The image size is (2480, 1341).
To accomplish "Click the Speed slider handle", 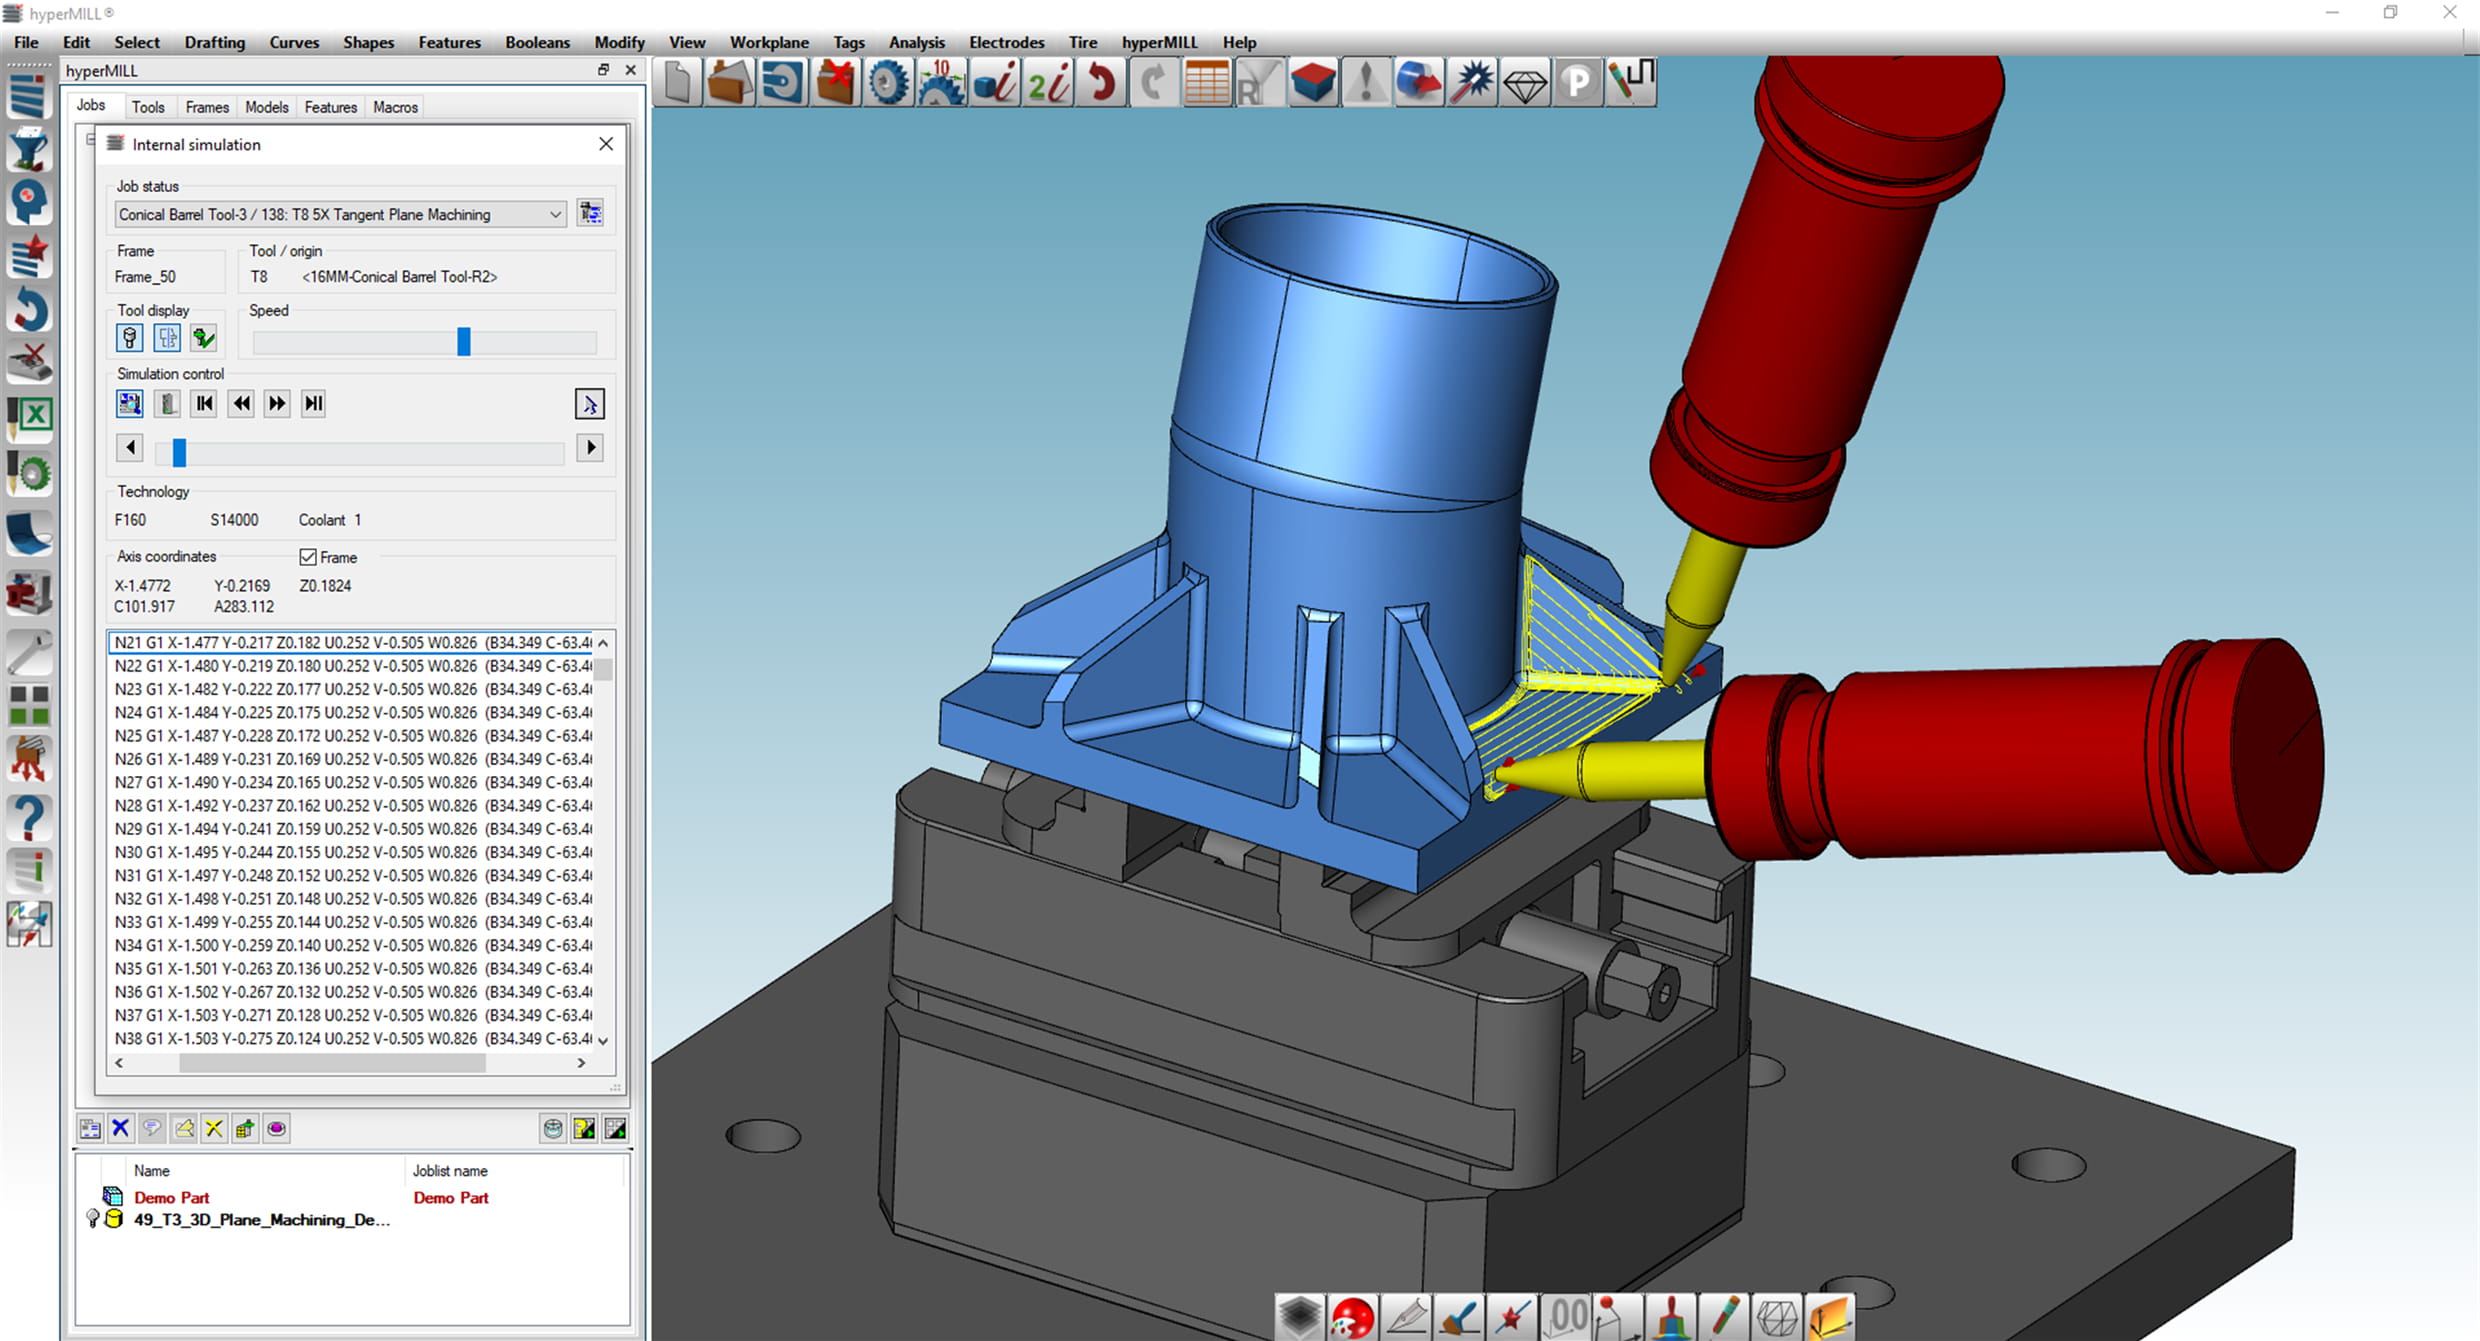I will click(464, 341).
